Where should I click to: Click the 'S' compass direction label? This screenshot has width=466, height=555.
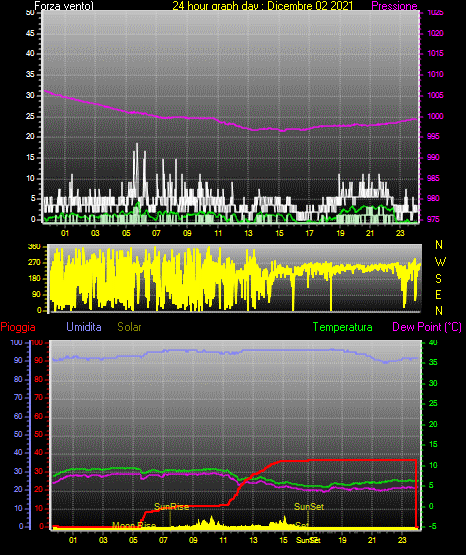(x=438, y=279)
